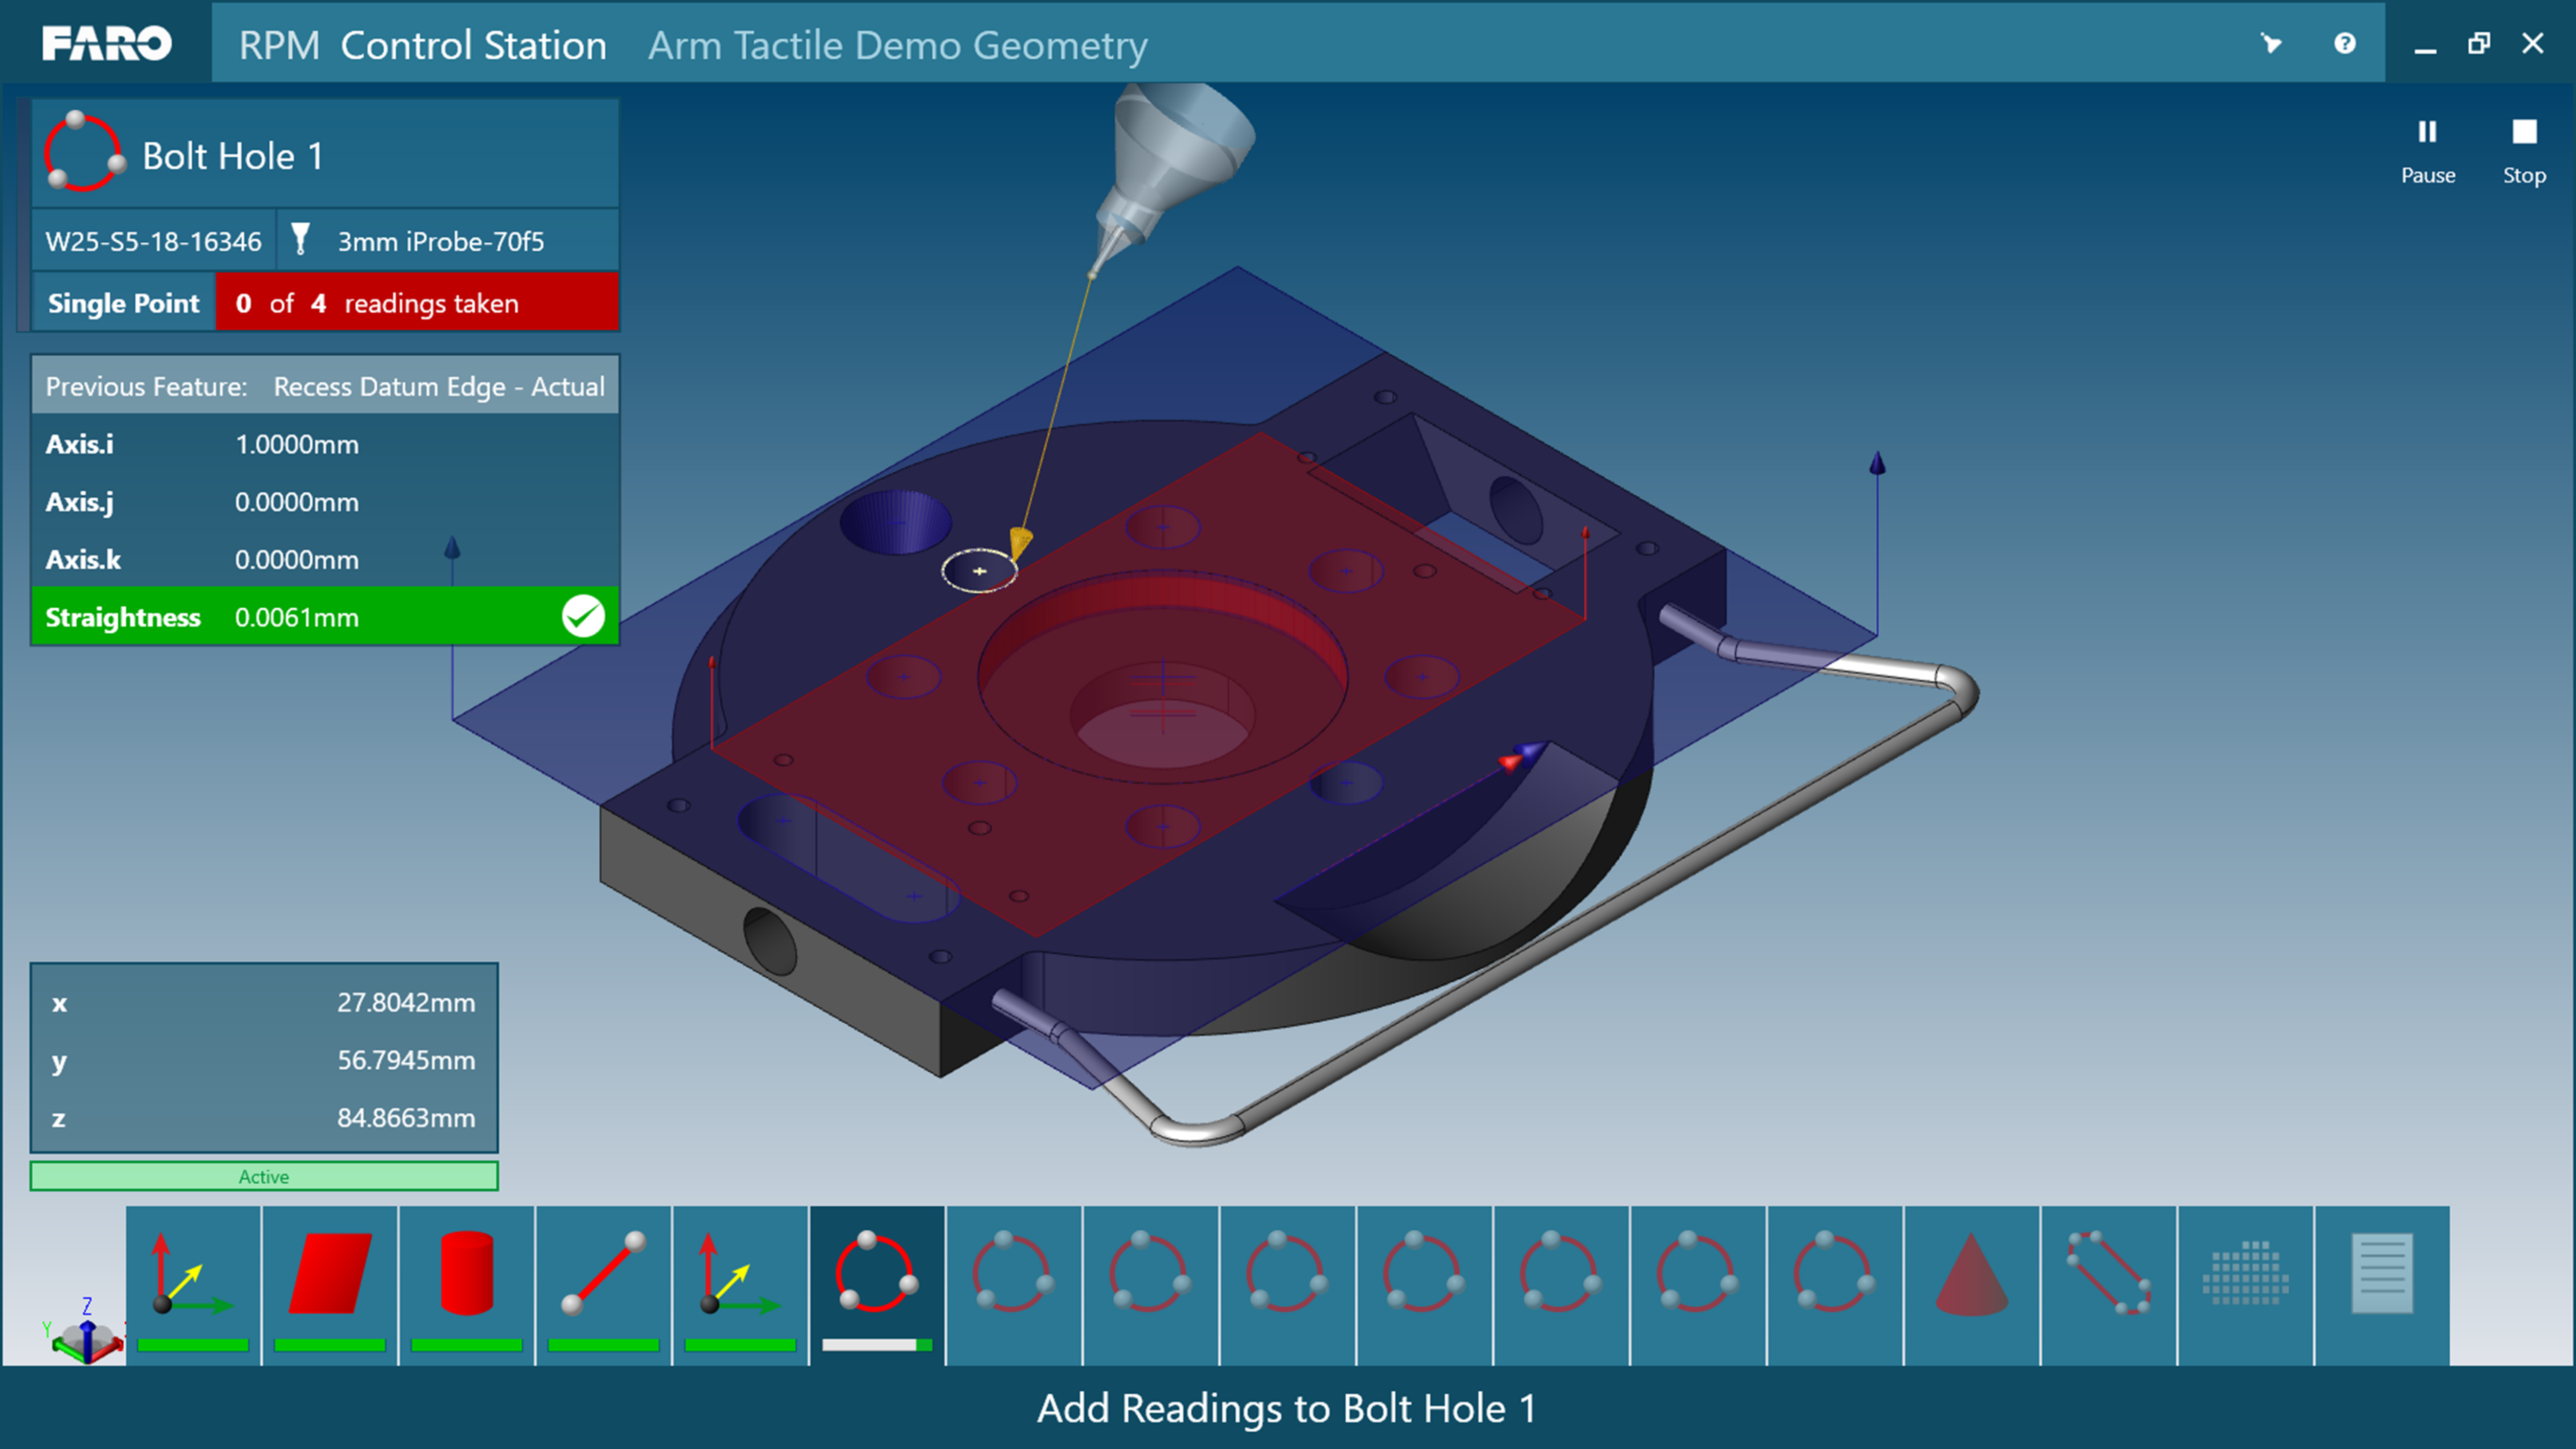Select the slot feature step icon

(x=2109, y=1284)
